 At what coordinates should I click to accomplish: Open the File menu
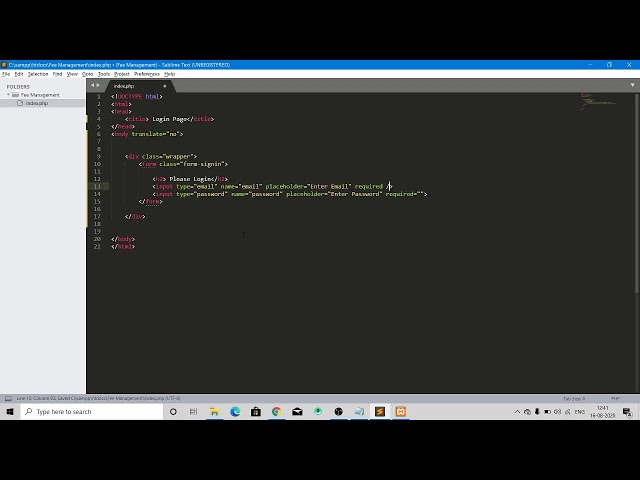(x=6, y=74)
